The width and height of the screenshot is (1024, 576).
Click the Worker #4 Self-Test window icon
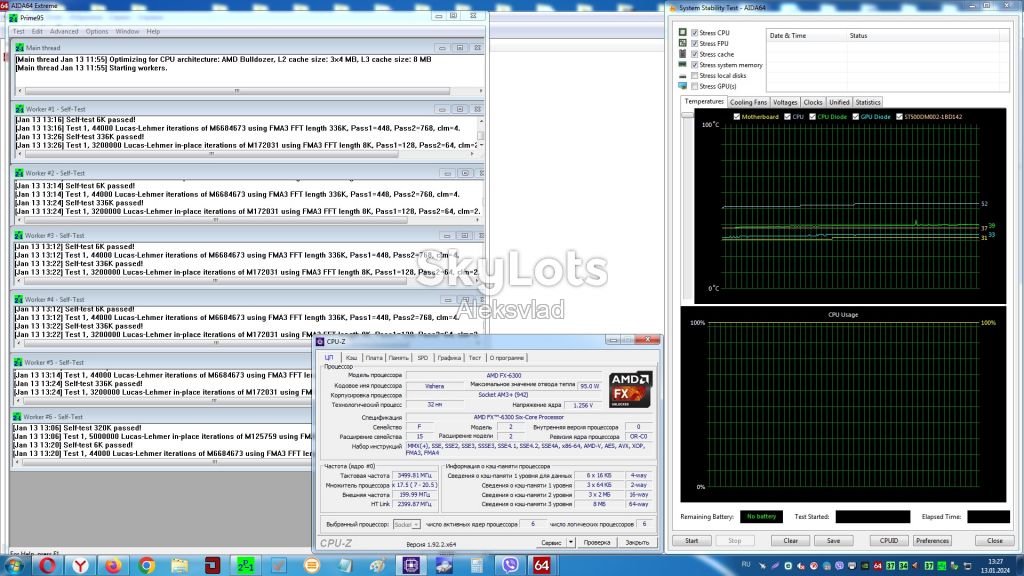click(19, 299)
